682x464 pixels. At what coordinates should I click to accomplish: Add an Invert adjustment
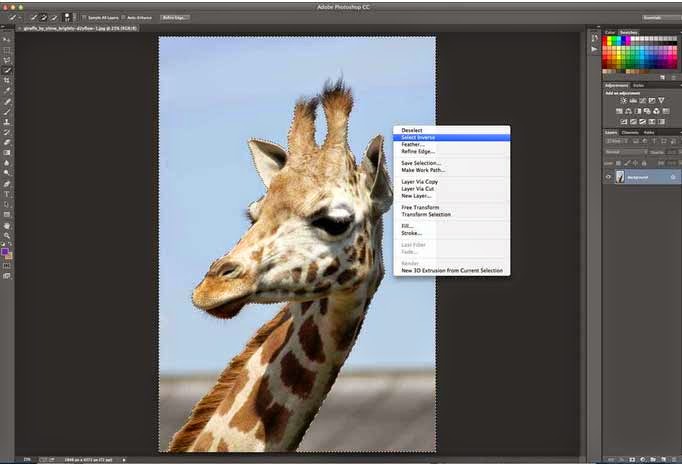pyautogui.click(x=624, y=122)
